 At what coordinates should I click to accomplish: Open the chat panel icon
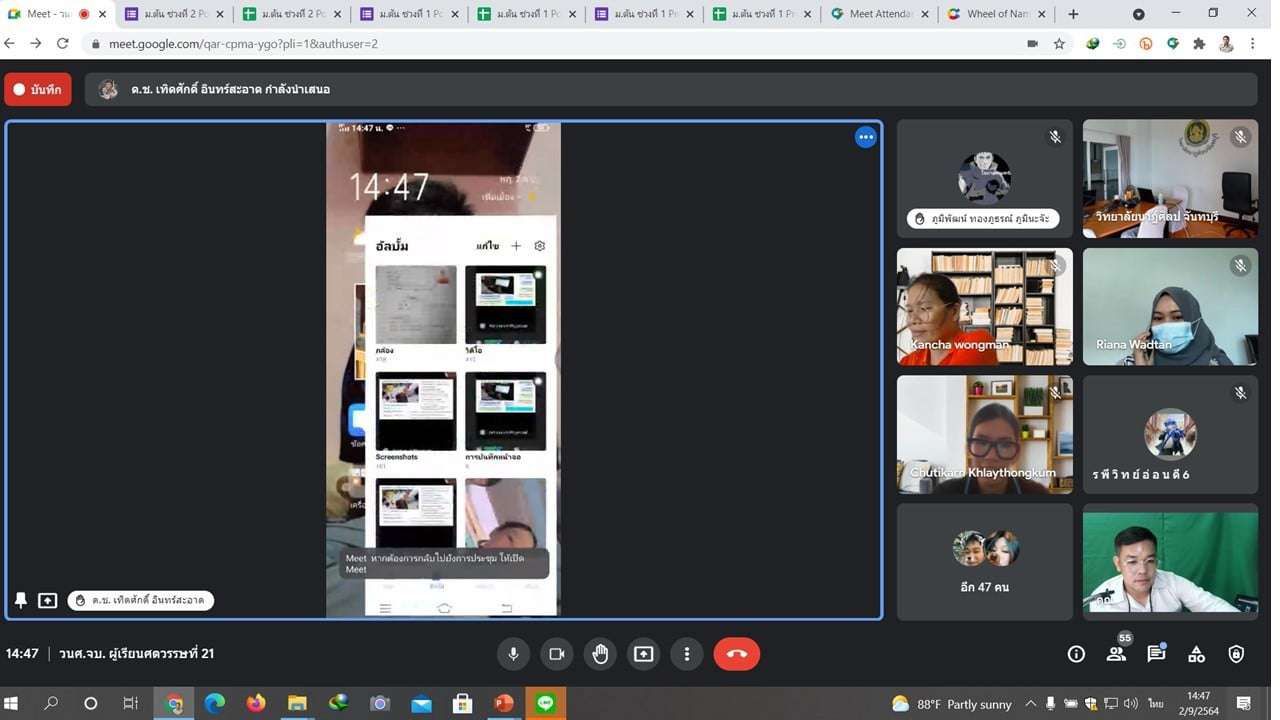point(1156,654)
